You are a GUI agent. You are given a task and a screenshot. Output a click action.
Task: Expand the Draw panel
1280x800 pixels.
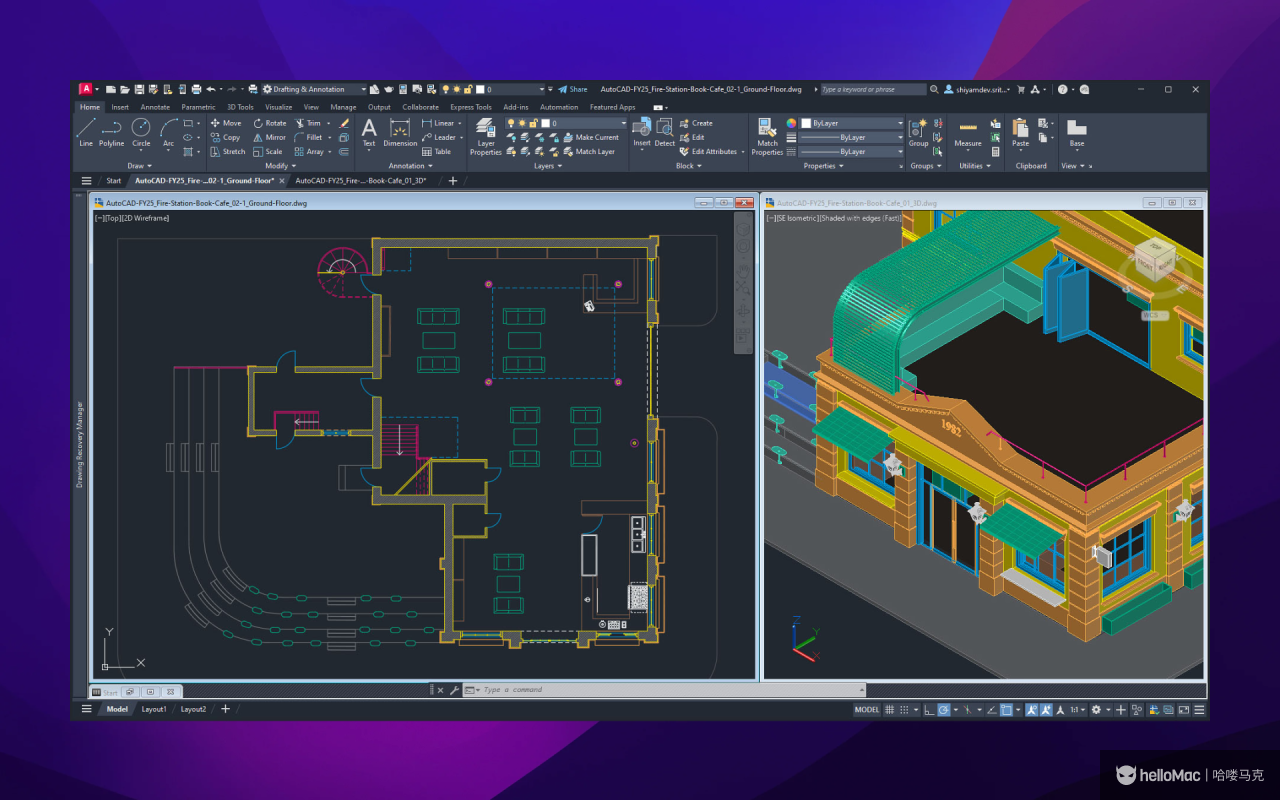(138, 166)
